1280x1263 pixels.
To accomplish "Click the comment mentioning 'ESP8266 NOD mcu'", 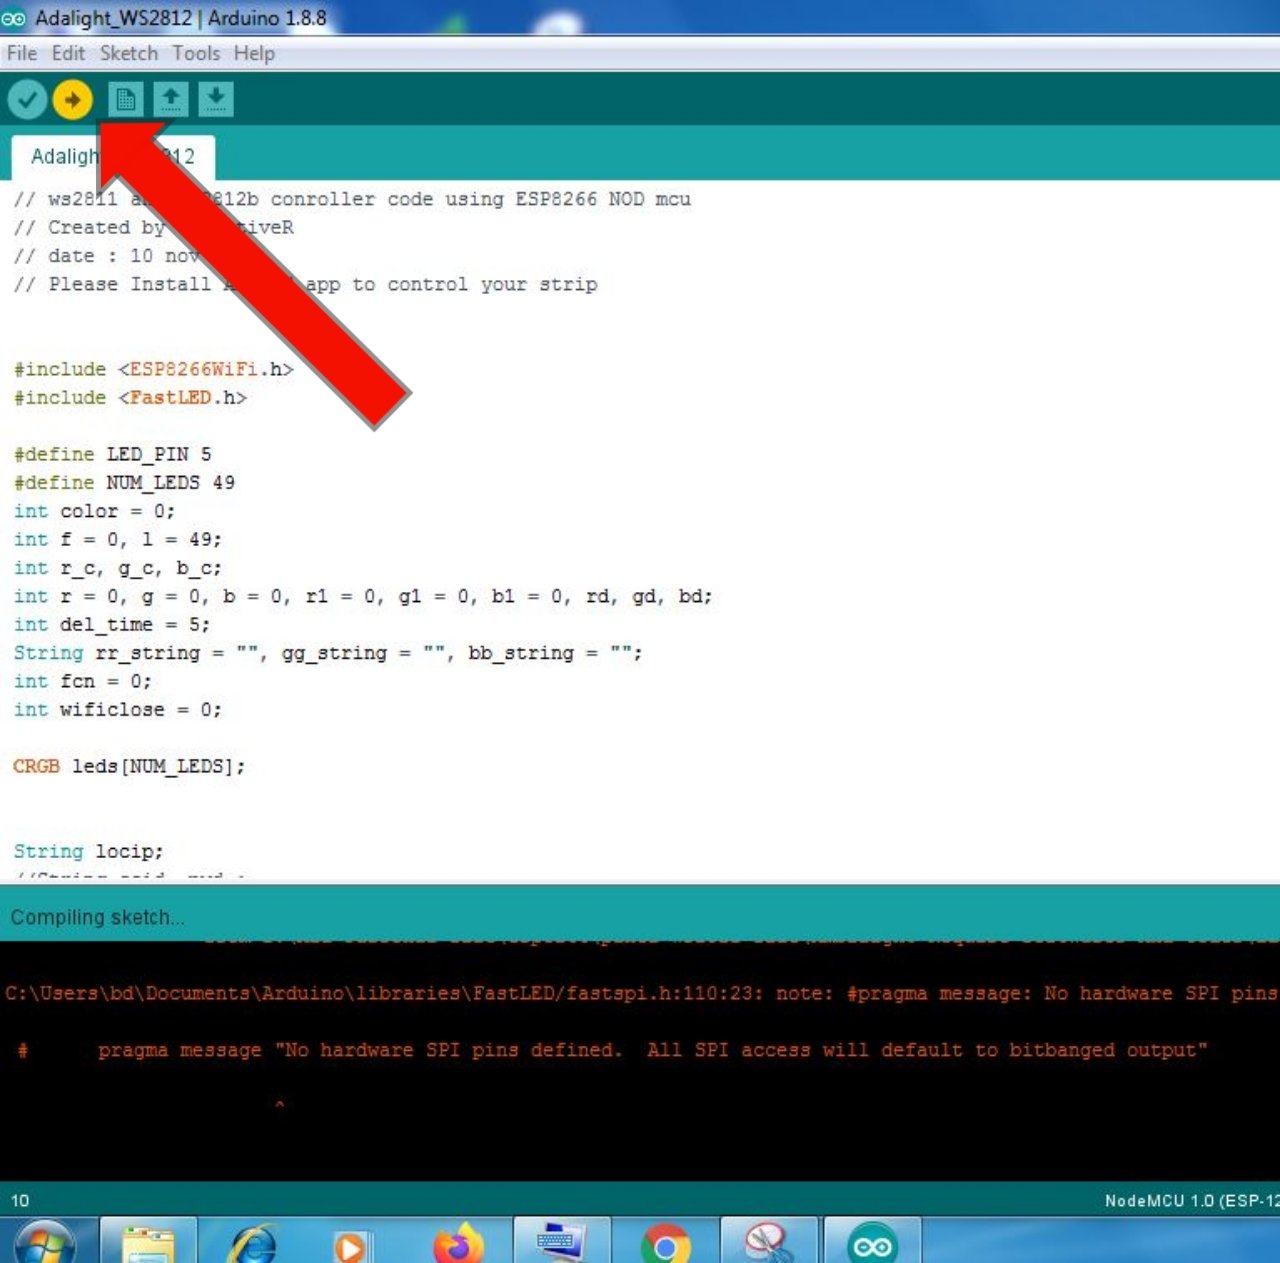I will coord(352,199).
